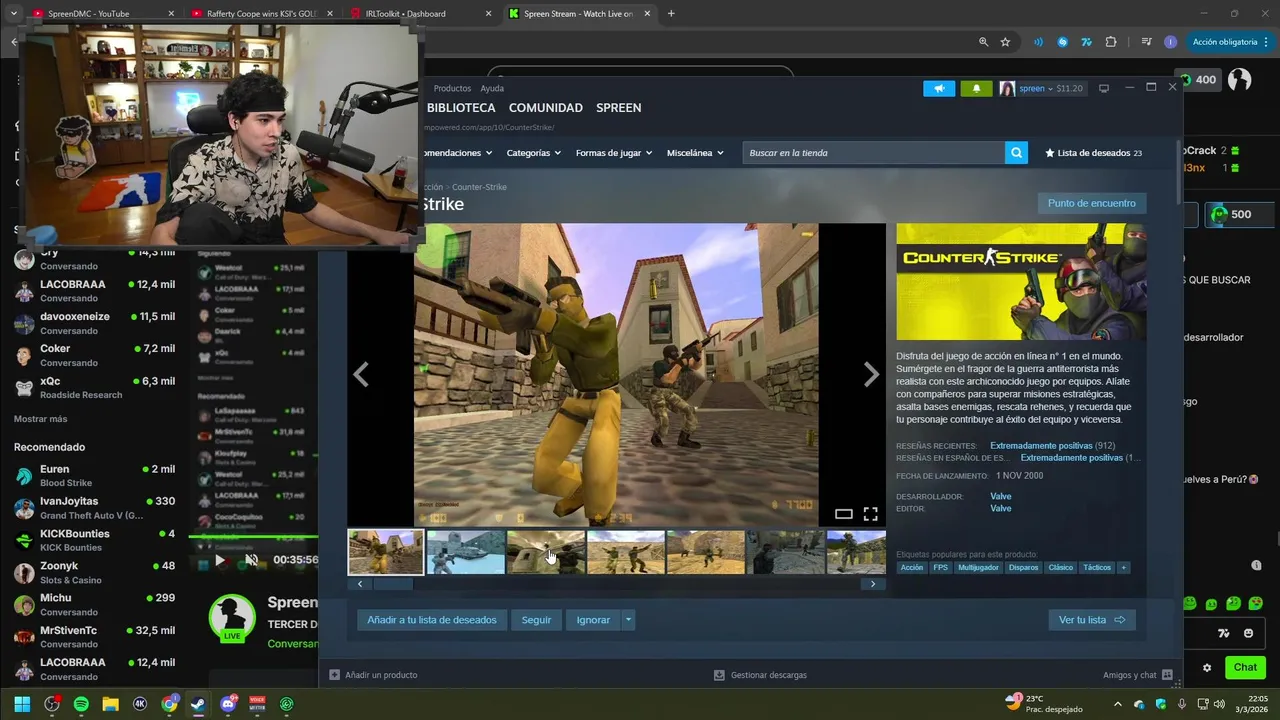Click the Añadir un producto plus icon
This screenshot has width=1280, height=720.
pyautogui.click(x=335, y=675)
